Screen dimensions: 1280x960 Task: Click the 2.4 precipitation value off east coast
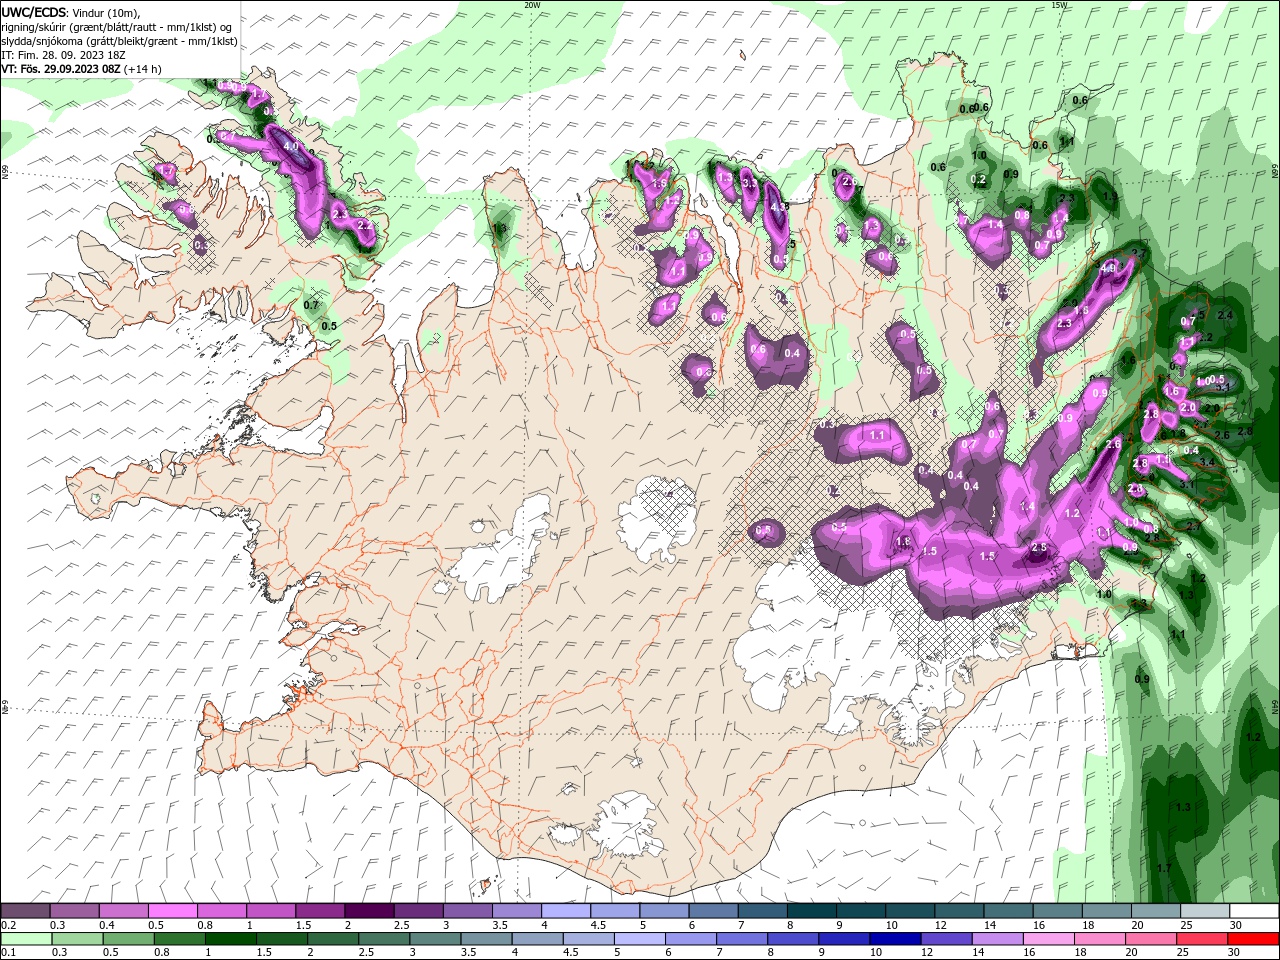click(x=1226, y=315)
